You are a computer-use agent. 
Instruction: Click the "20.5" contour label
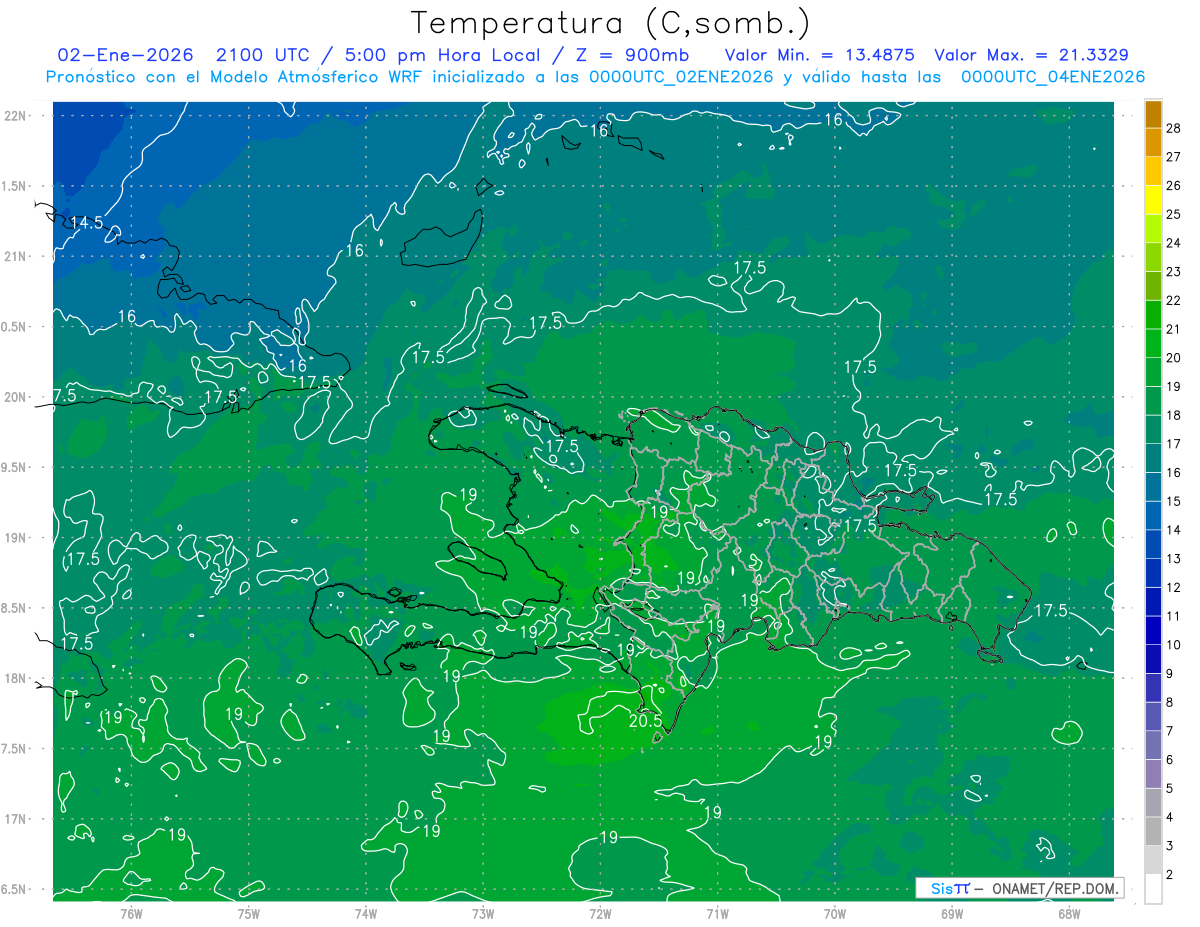coord(645,719)
